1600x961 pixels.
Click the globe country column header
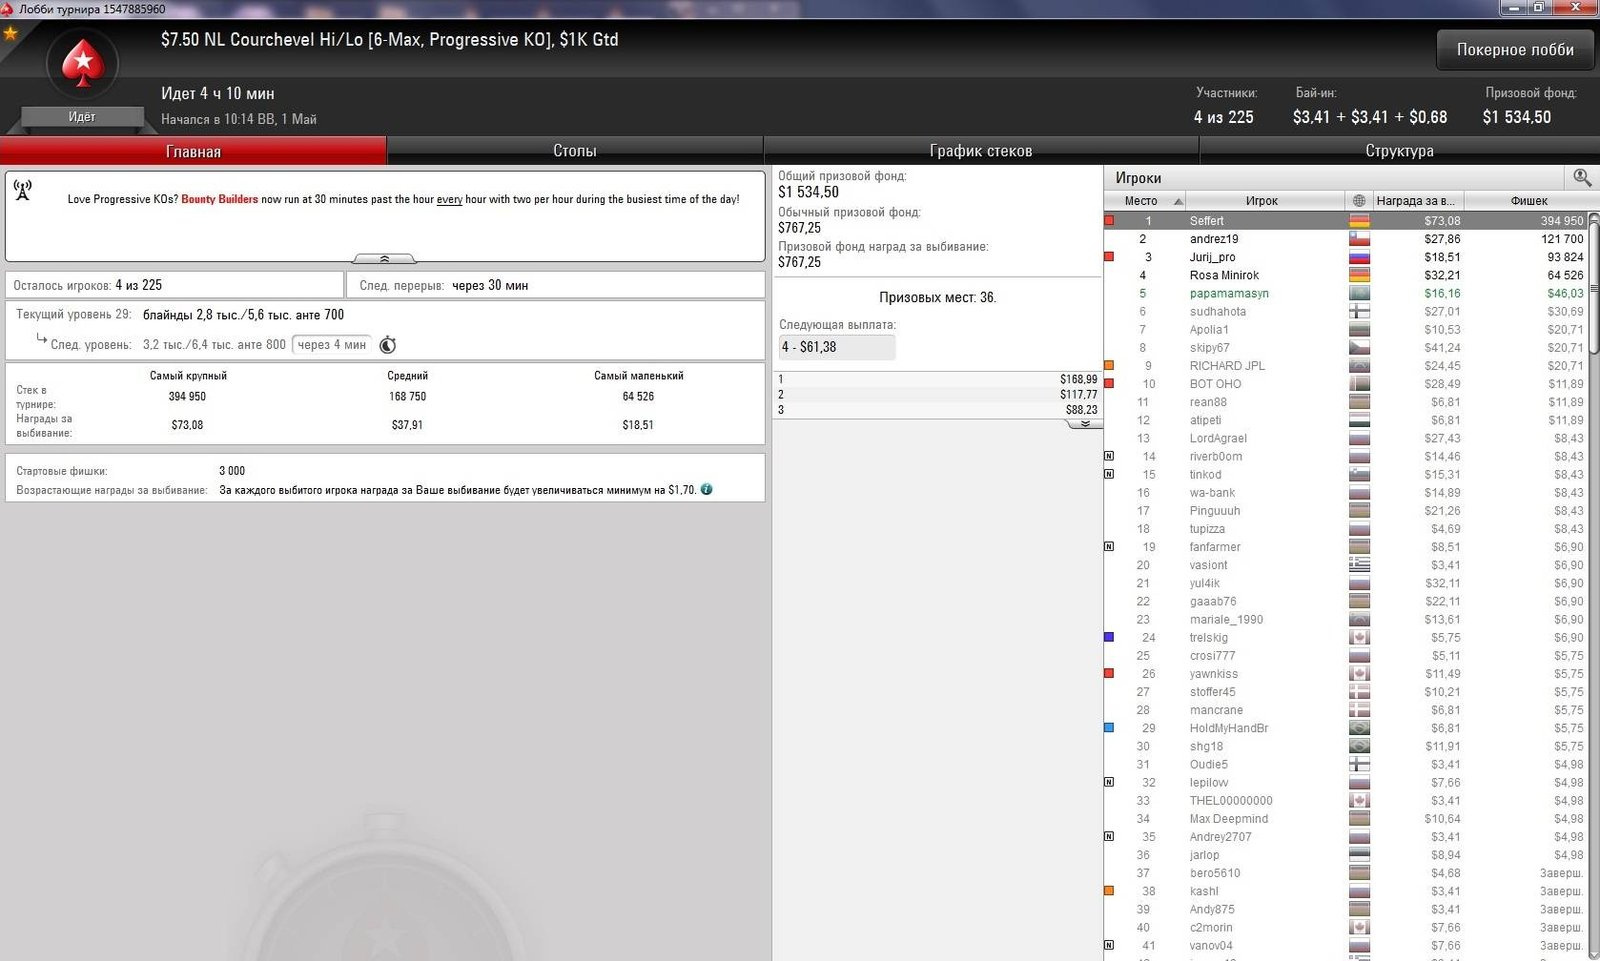coord(1358,201)
